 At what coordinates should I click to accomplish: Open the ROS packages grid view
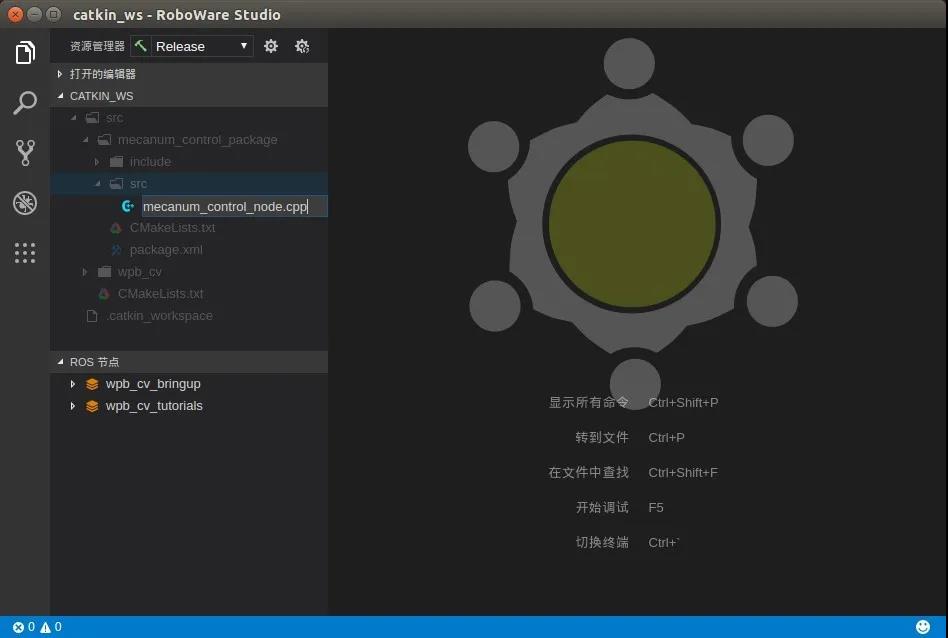[x=25, y=253]
